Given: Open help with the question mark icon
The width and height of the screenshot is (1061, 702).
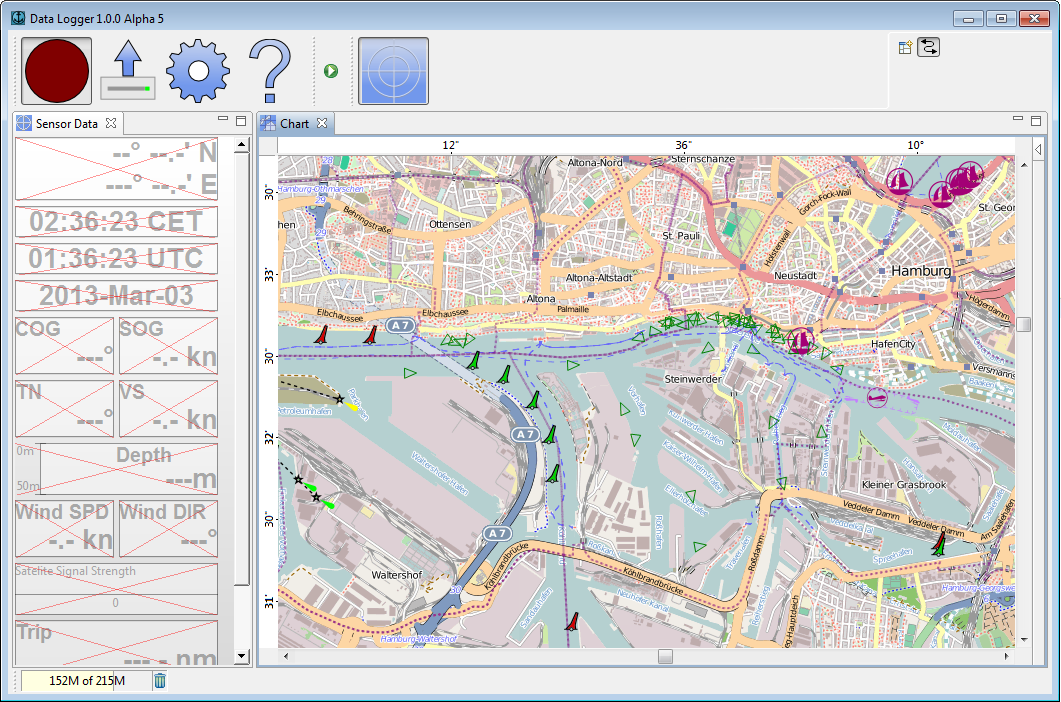Looking at the screenshot, I should (269, 71).
